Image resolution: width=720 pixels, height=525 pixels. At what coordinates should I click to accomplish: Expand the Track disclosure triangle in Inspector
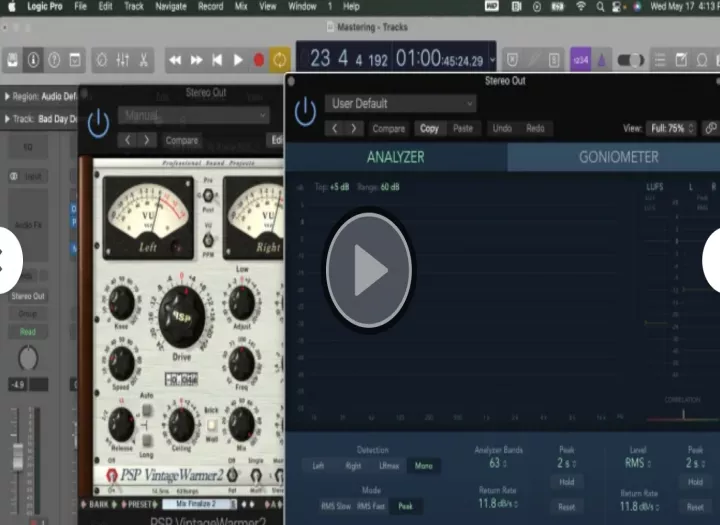pos(7,119)
